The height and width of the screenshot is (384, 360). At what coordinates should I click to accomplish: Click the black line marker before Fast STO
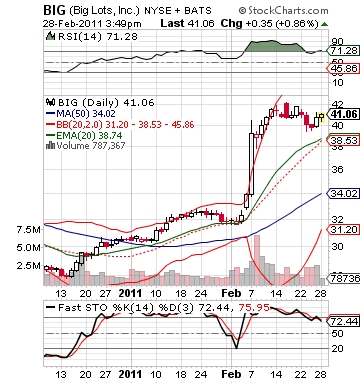51,307
